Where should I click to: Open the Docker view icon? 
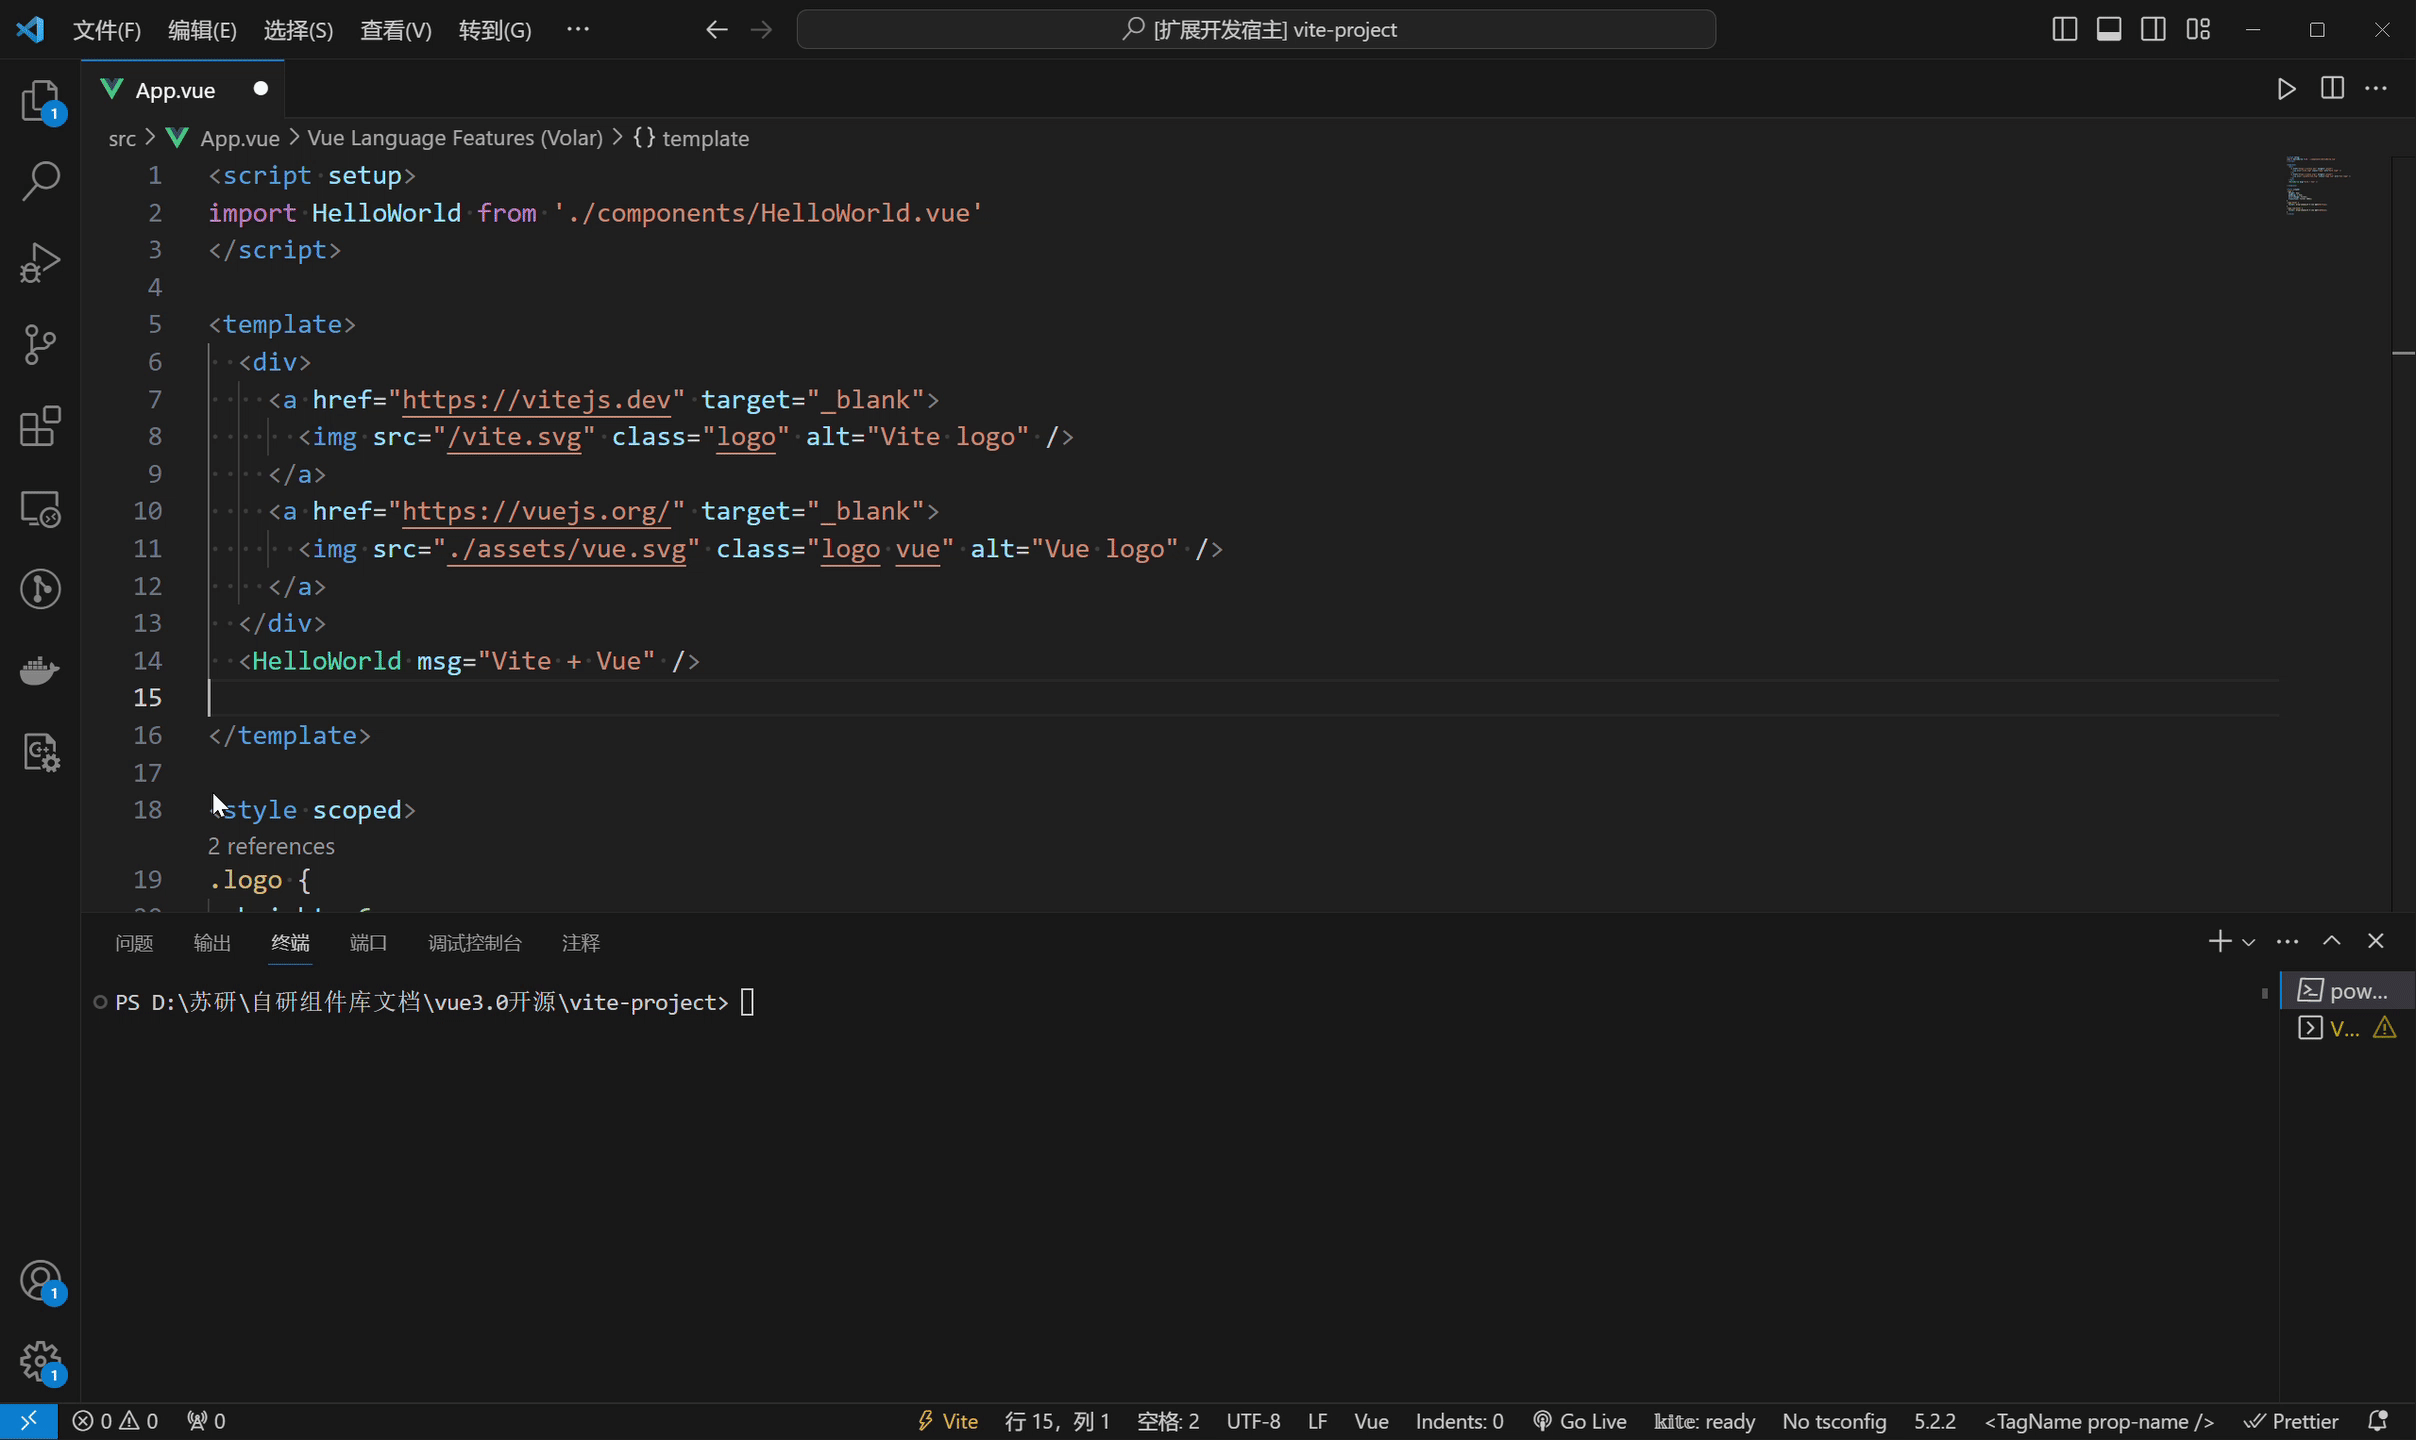pyautogui.click(x=40, y=671)
